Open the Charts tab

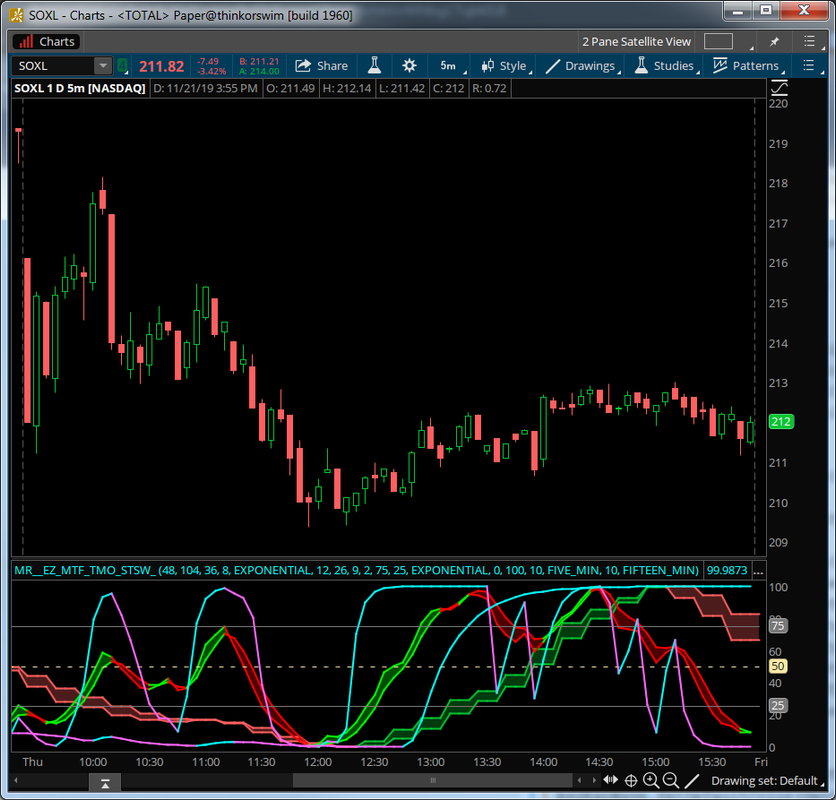pos(46,42)
